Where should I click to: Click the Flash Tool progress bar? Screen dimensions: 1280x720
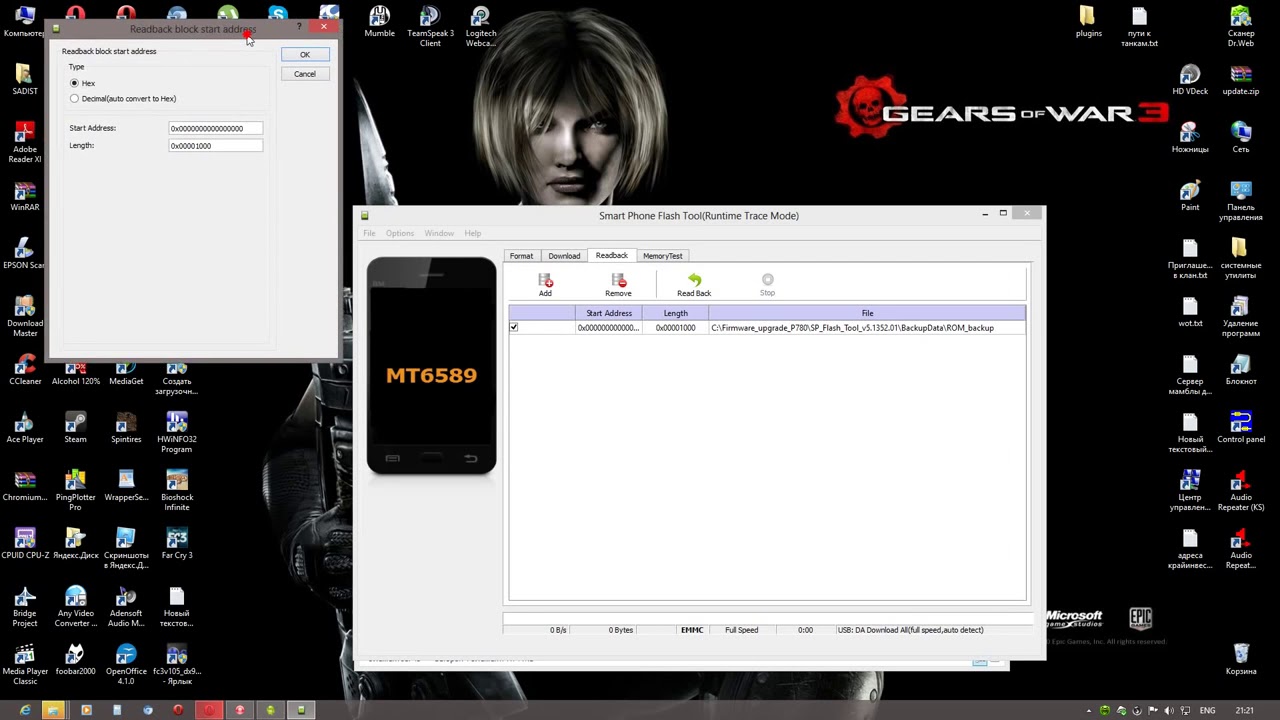point(767,619)
